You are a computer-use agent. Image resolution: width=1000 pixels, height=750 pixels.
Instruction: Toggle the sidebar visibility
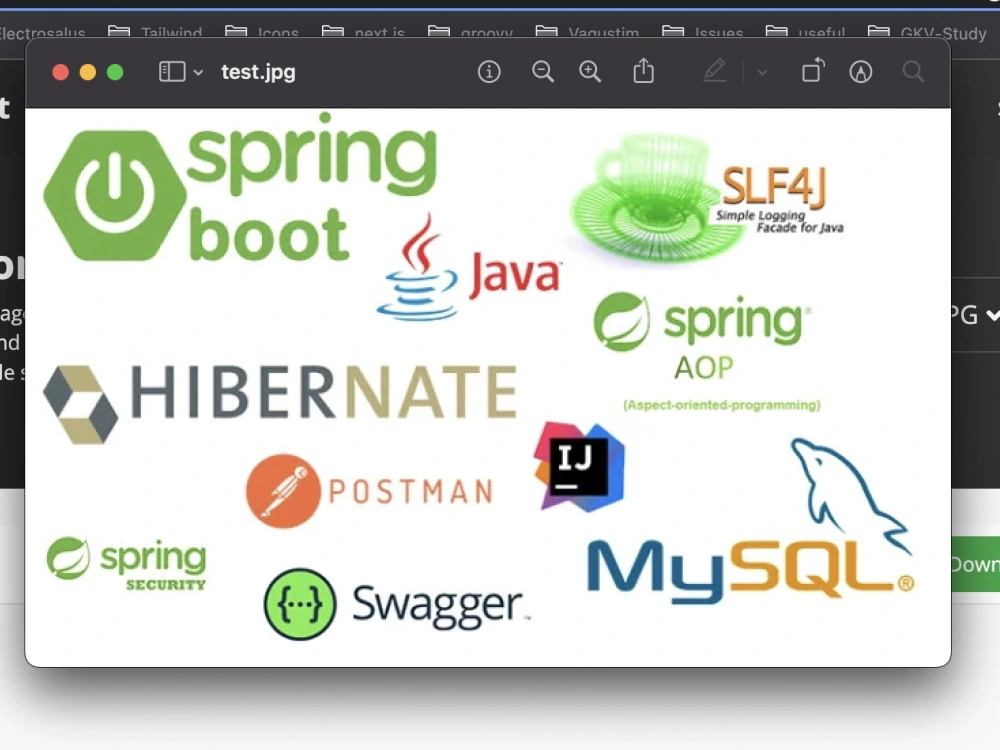[170, 71]
